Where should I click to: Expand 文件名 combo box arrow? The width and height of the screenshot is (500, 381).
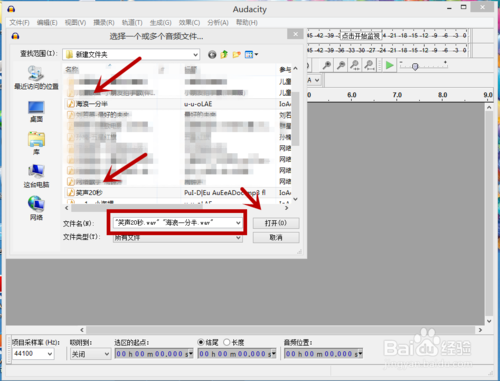[x=238, y=223]
